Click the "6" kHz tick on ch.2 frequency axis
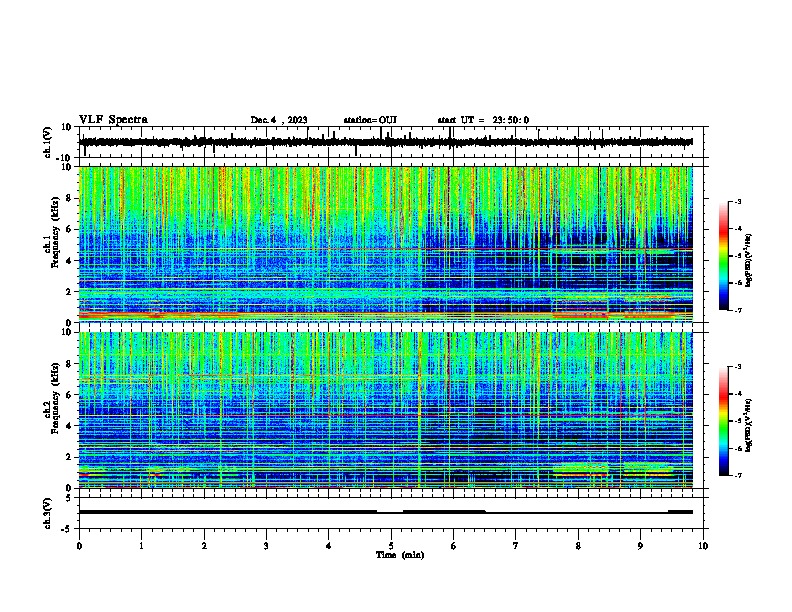This screenshot has width=792, height=612. click(69, 395)
